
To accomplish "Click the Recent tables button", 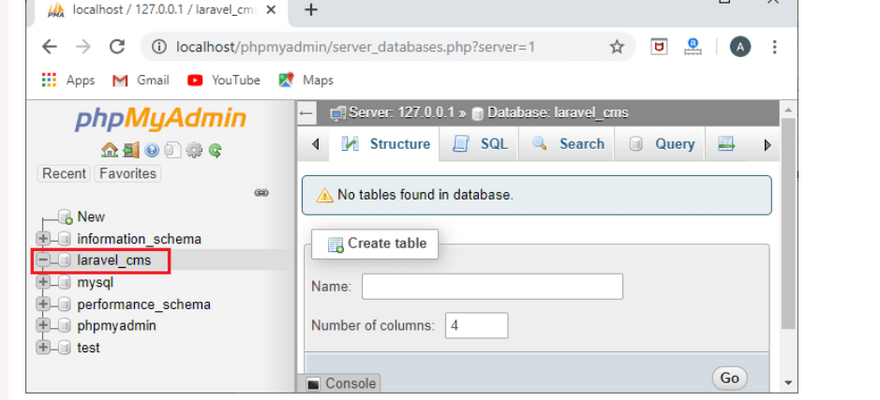I will [x=64, y=173].
